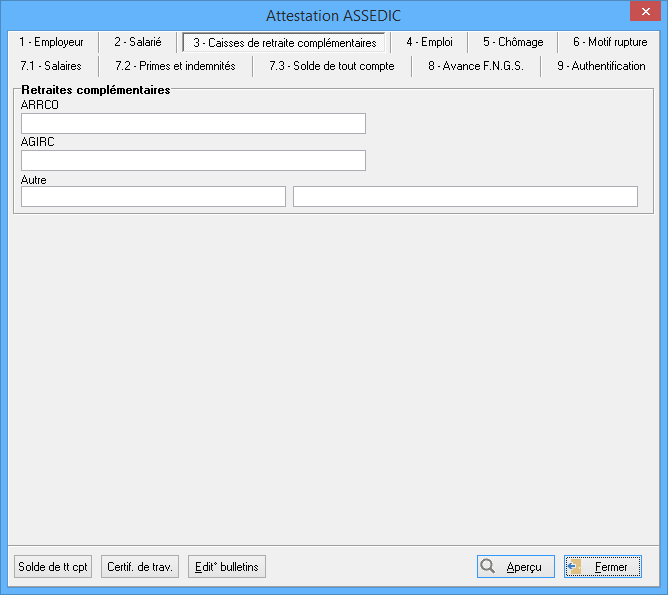Select the 3 - Caisses de retraite complémentaires tab
668x595 pixels.
[x=285, y=43]
